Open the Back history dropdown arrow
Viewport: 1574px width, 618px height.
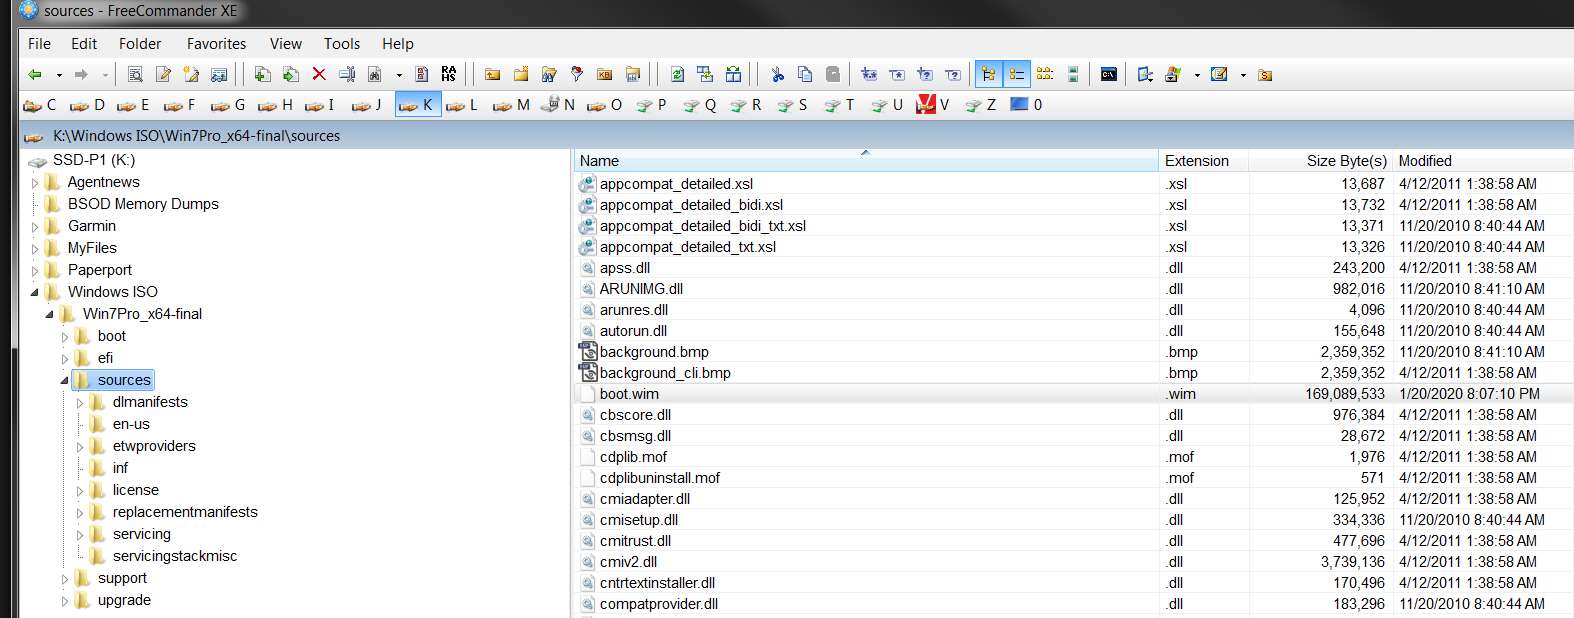click(59, 75)
